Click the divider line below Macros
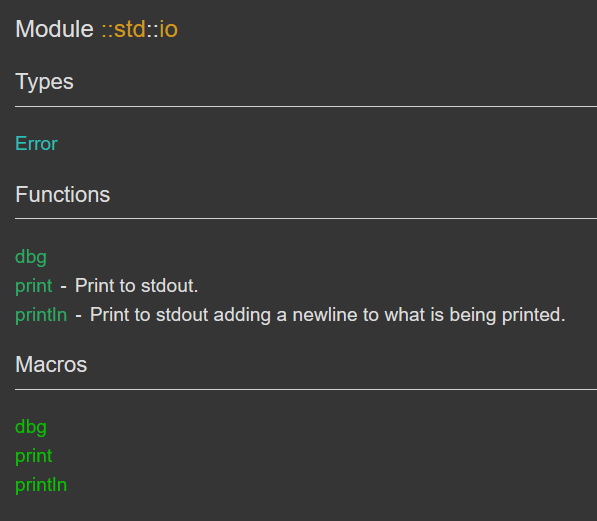 pyautogui.click(x=306, y=390)
